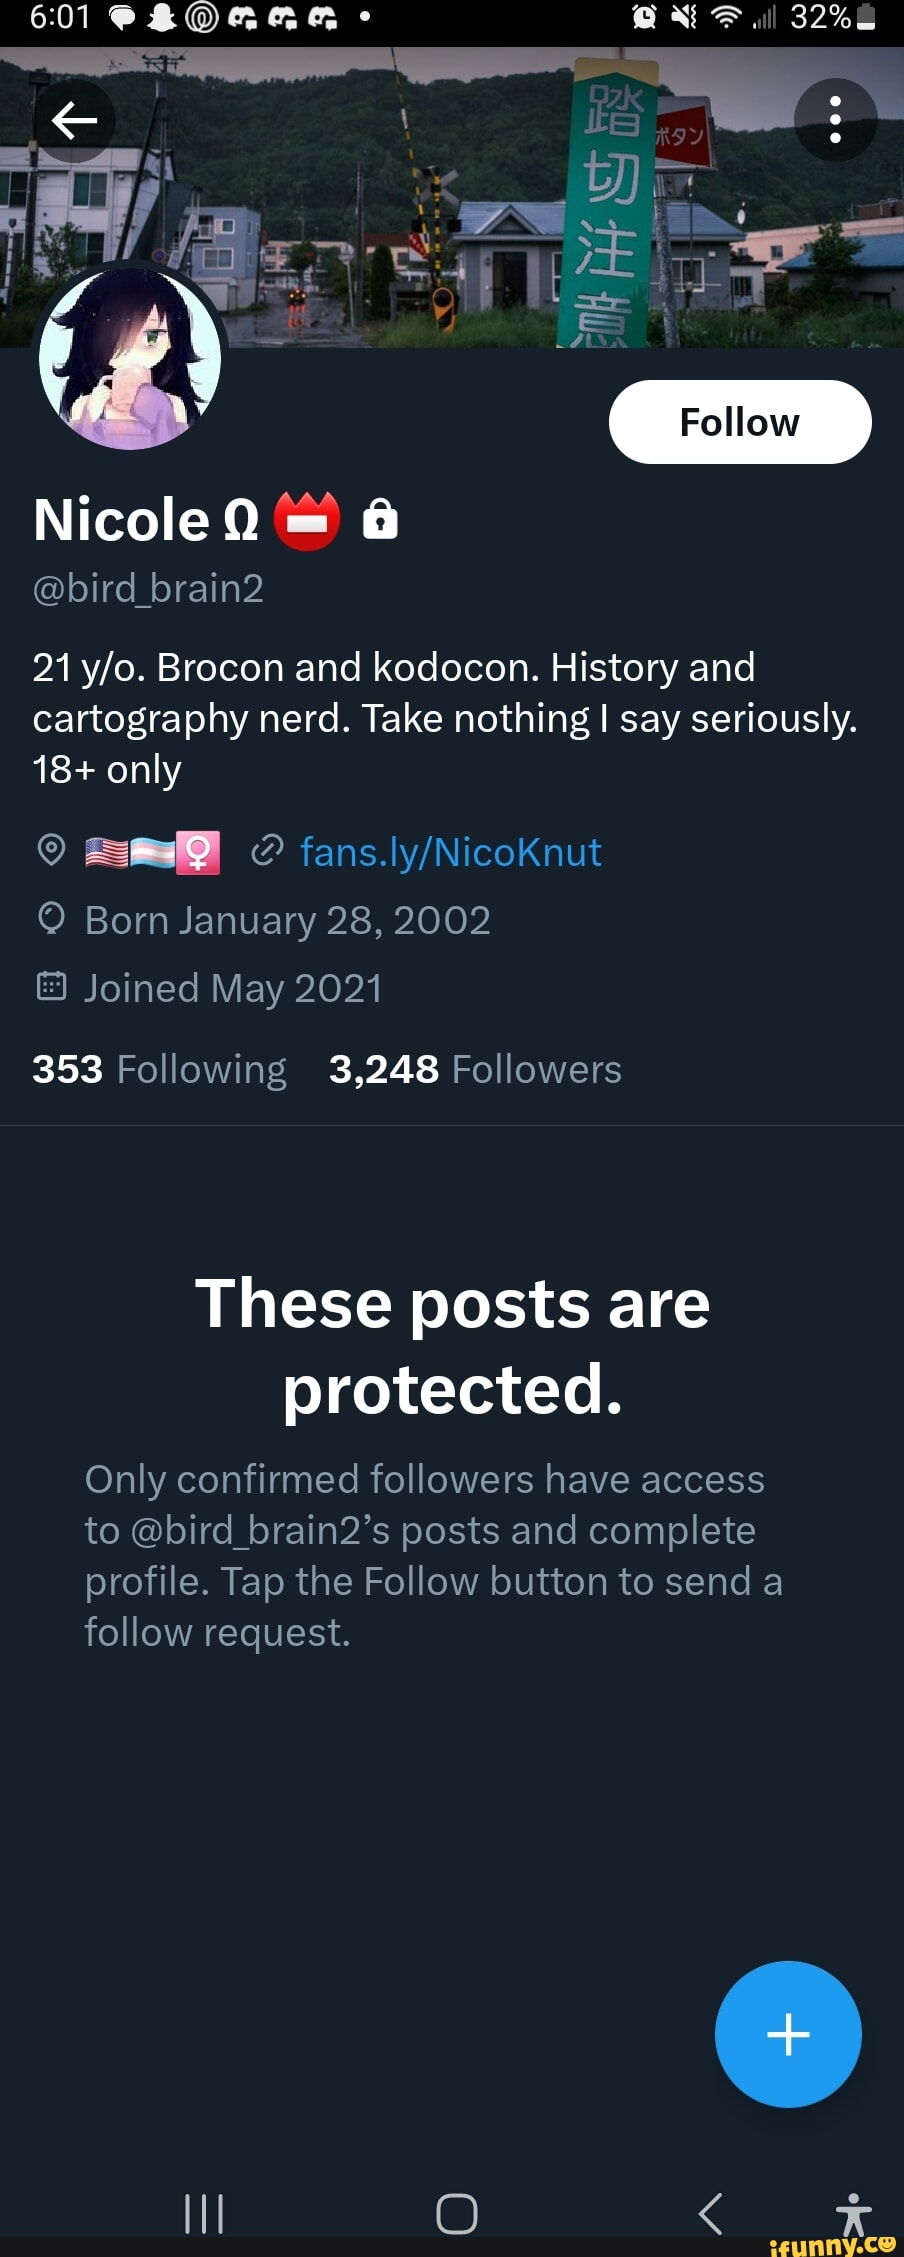Open the fans.ly/NicoKnut link
Screen dimensions: 904x2257
tap(450, 851)
